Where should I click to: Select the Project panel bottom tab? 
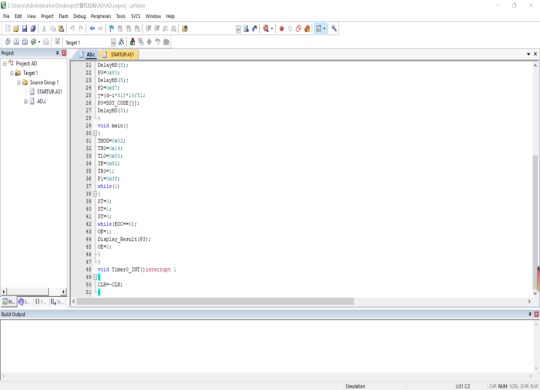pyautogui.click(x=9, y=302)
